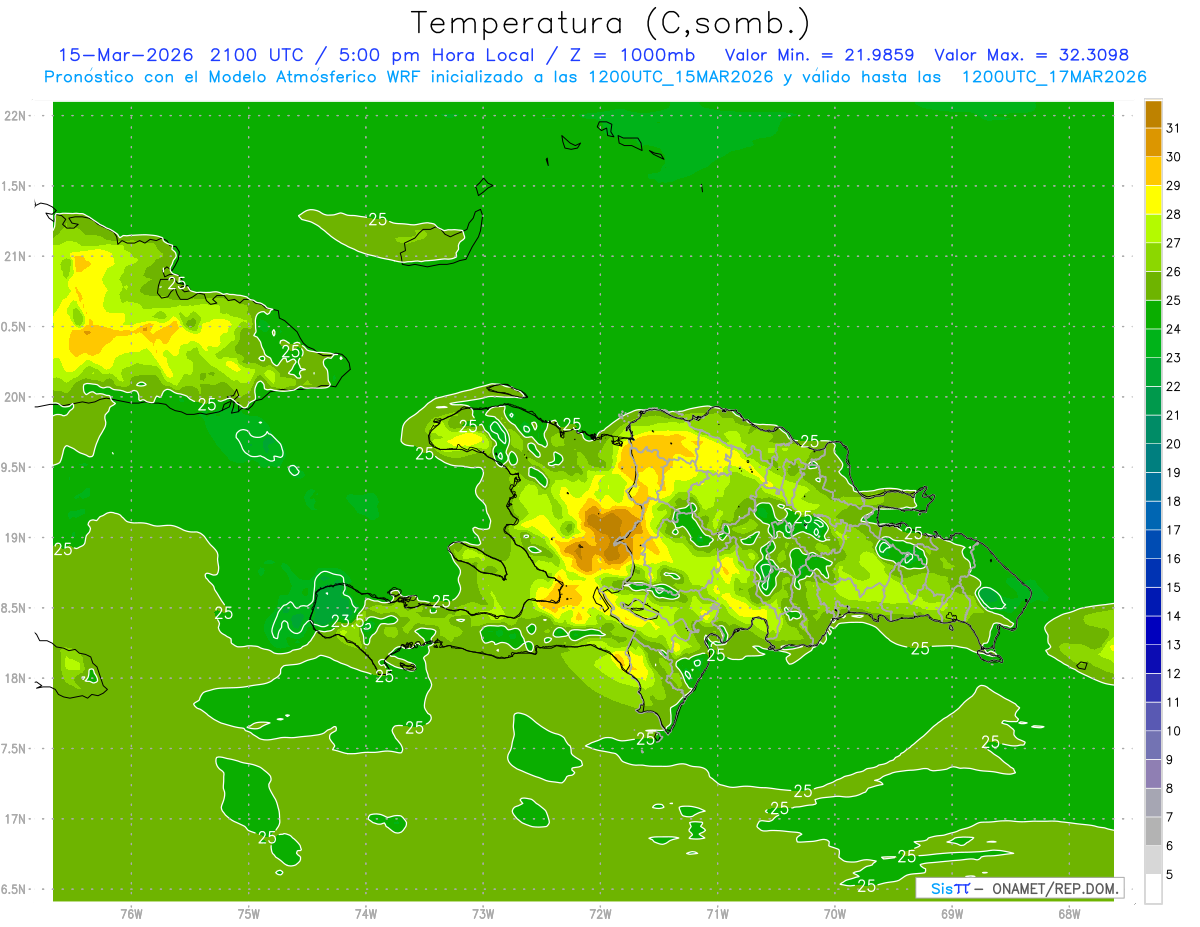
Task: Click the '74W' longitude axis label
Action: [x=365, y=914]
